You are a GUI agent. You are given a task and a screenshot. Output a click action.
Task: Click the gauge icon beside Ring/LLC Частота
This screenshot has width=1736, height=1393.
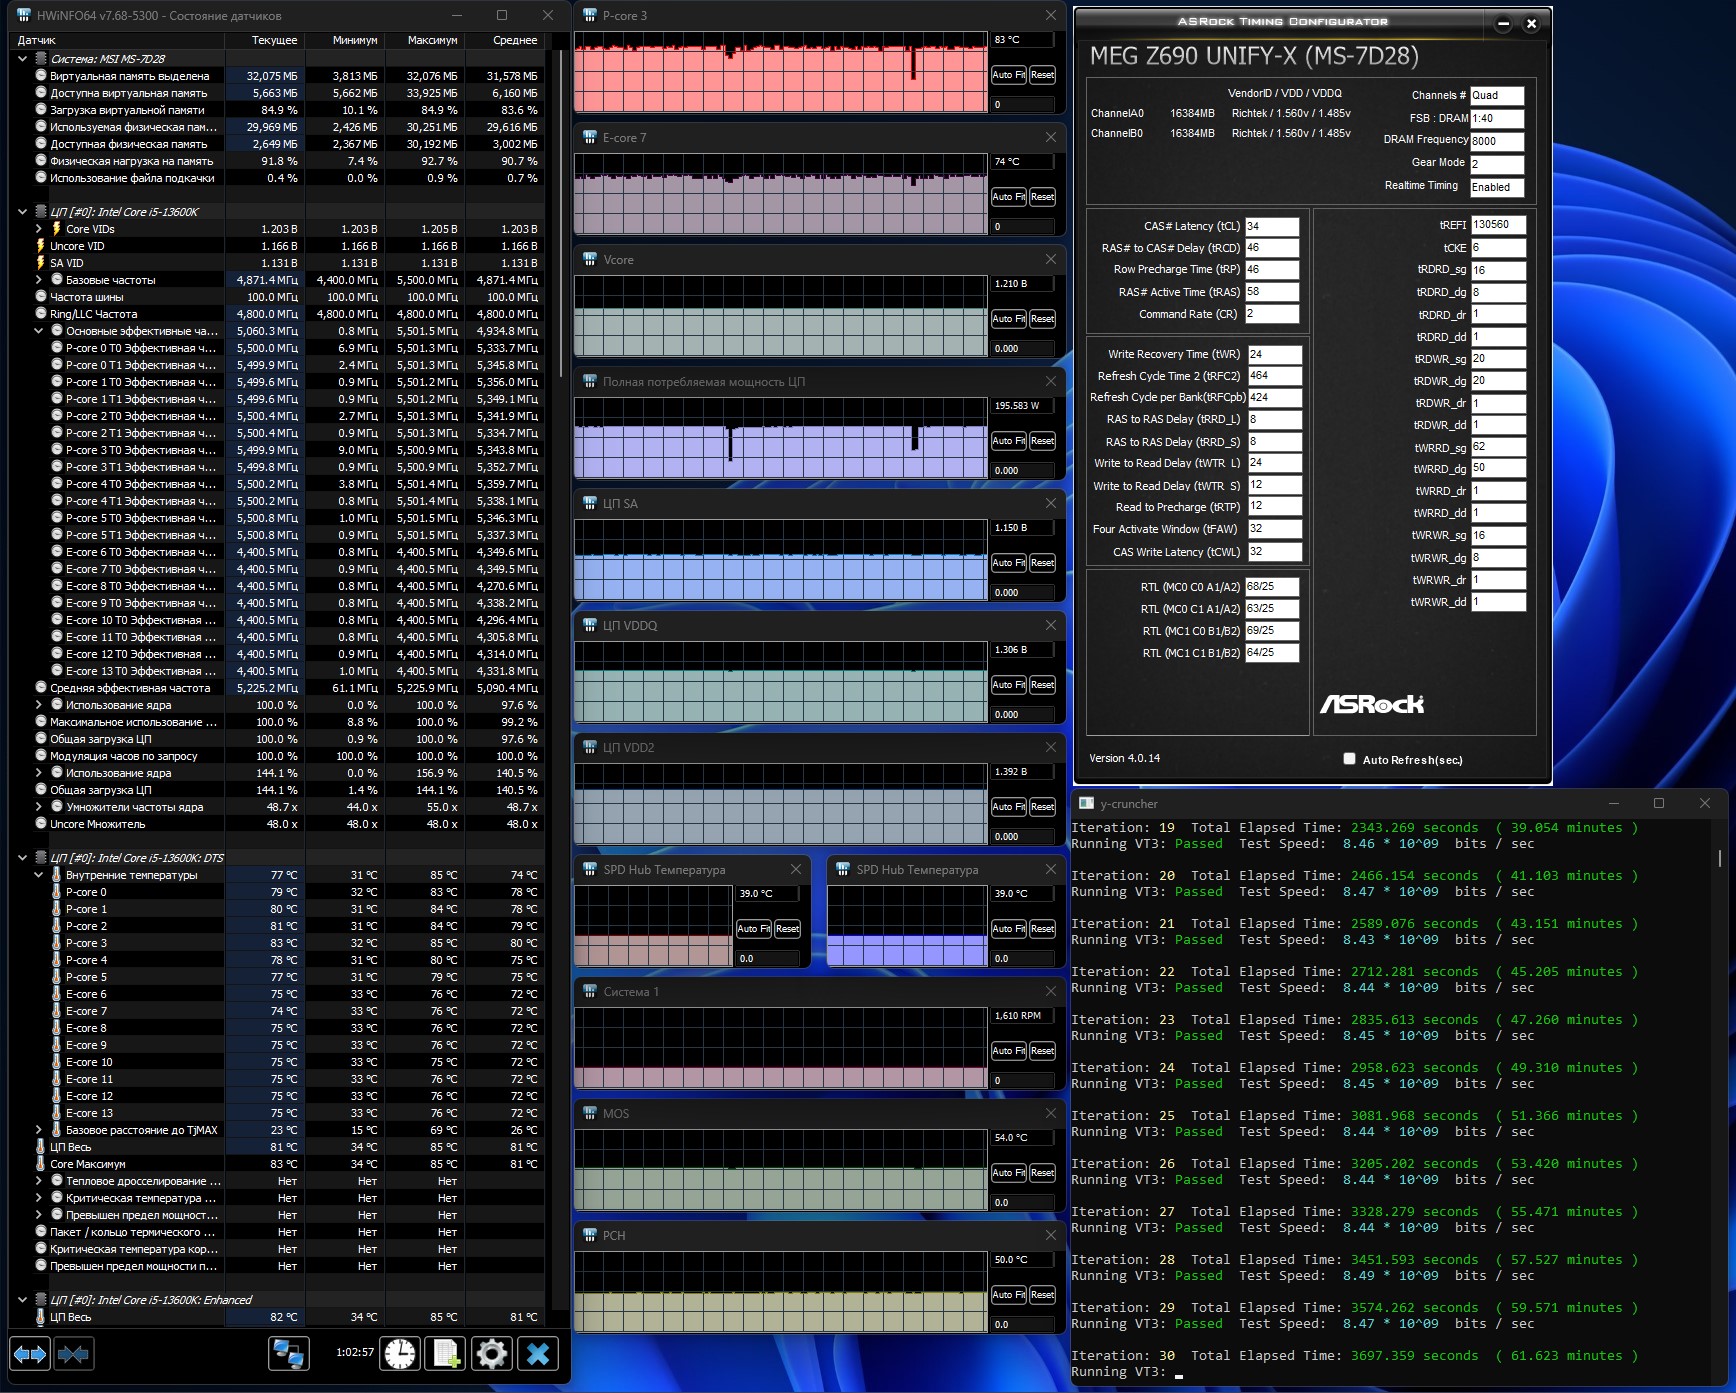click(41, 314)
